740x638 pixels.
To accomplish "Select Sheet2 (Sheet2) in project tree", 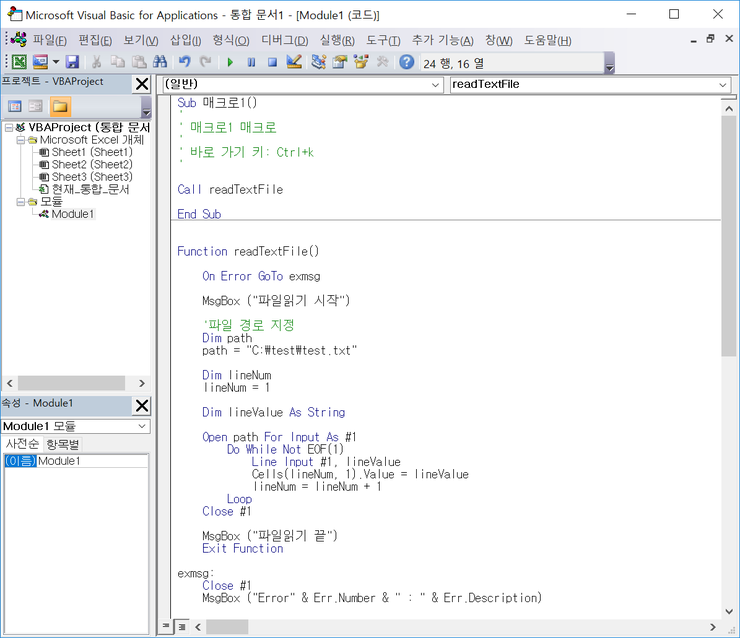I will [x=91, y=164].
